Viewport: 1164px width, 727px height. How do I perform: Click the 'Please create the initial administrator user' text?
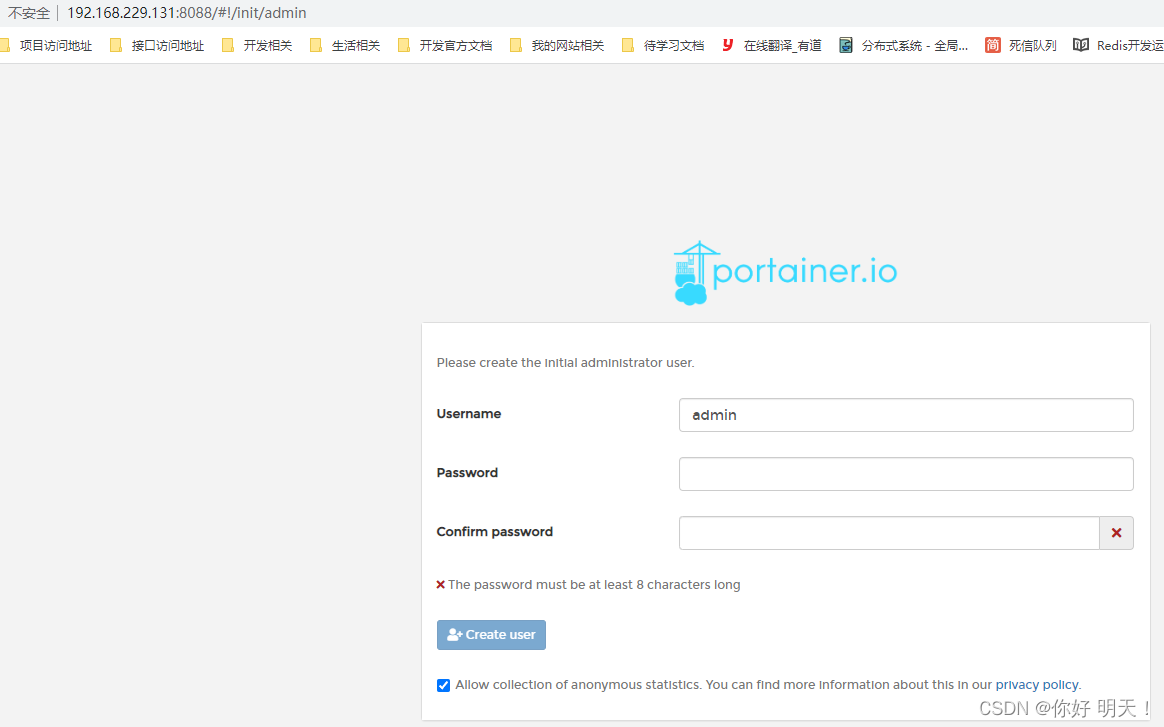(x=566, y=362)
